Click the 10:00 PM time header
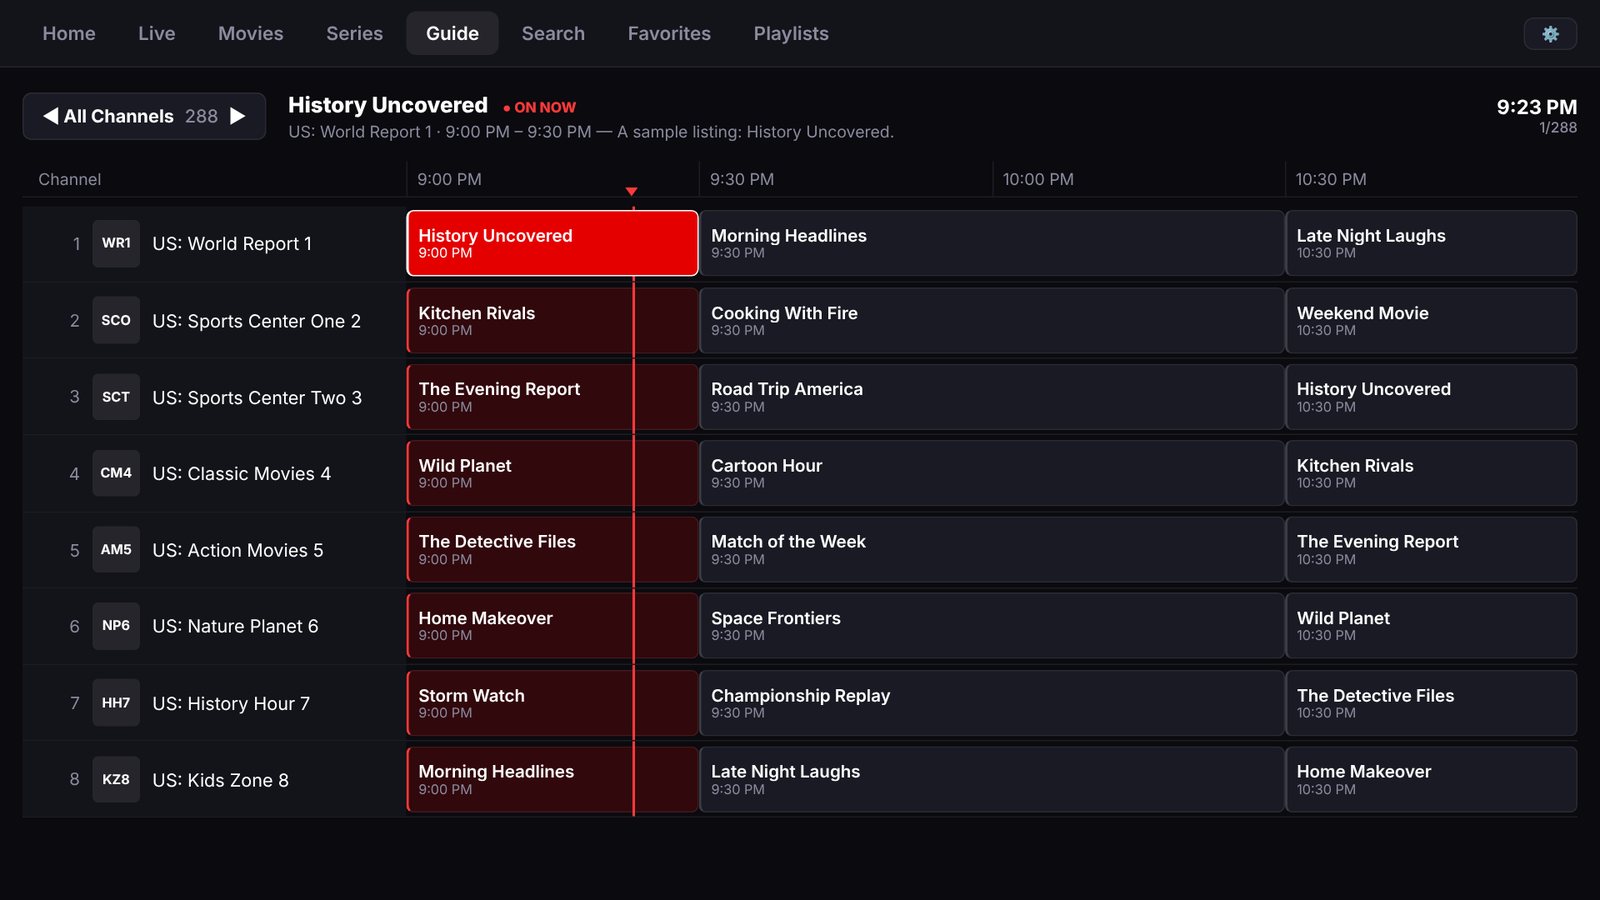This screenshot has height=900, width=1600. 1038,179
